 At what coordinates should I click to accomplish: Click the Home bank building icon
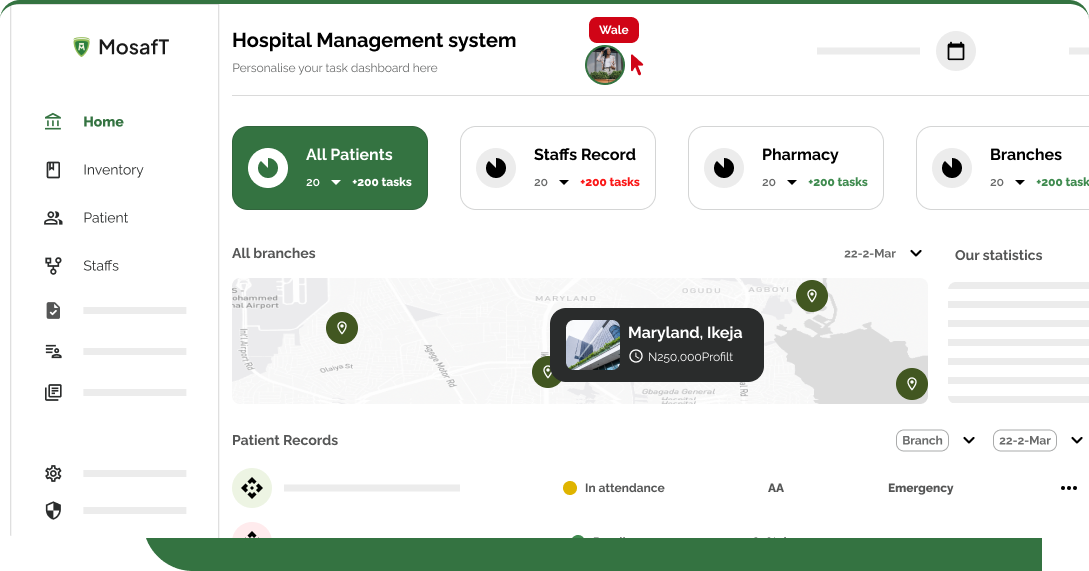point(53,122)
